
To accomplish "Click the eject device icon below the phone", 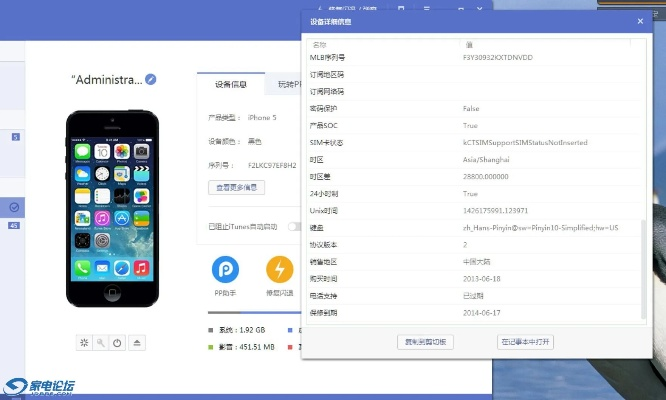I will (x=137, y=343).
